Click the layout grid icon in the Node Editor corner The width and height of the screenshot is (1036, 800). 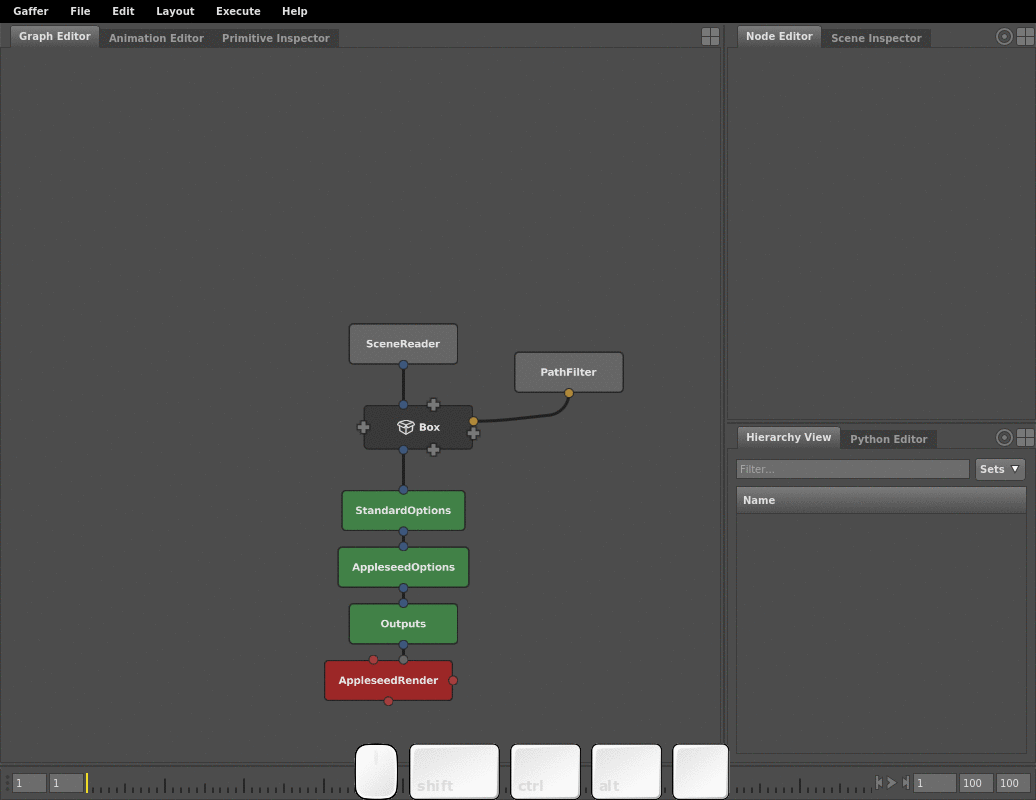(1026, 36)
